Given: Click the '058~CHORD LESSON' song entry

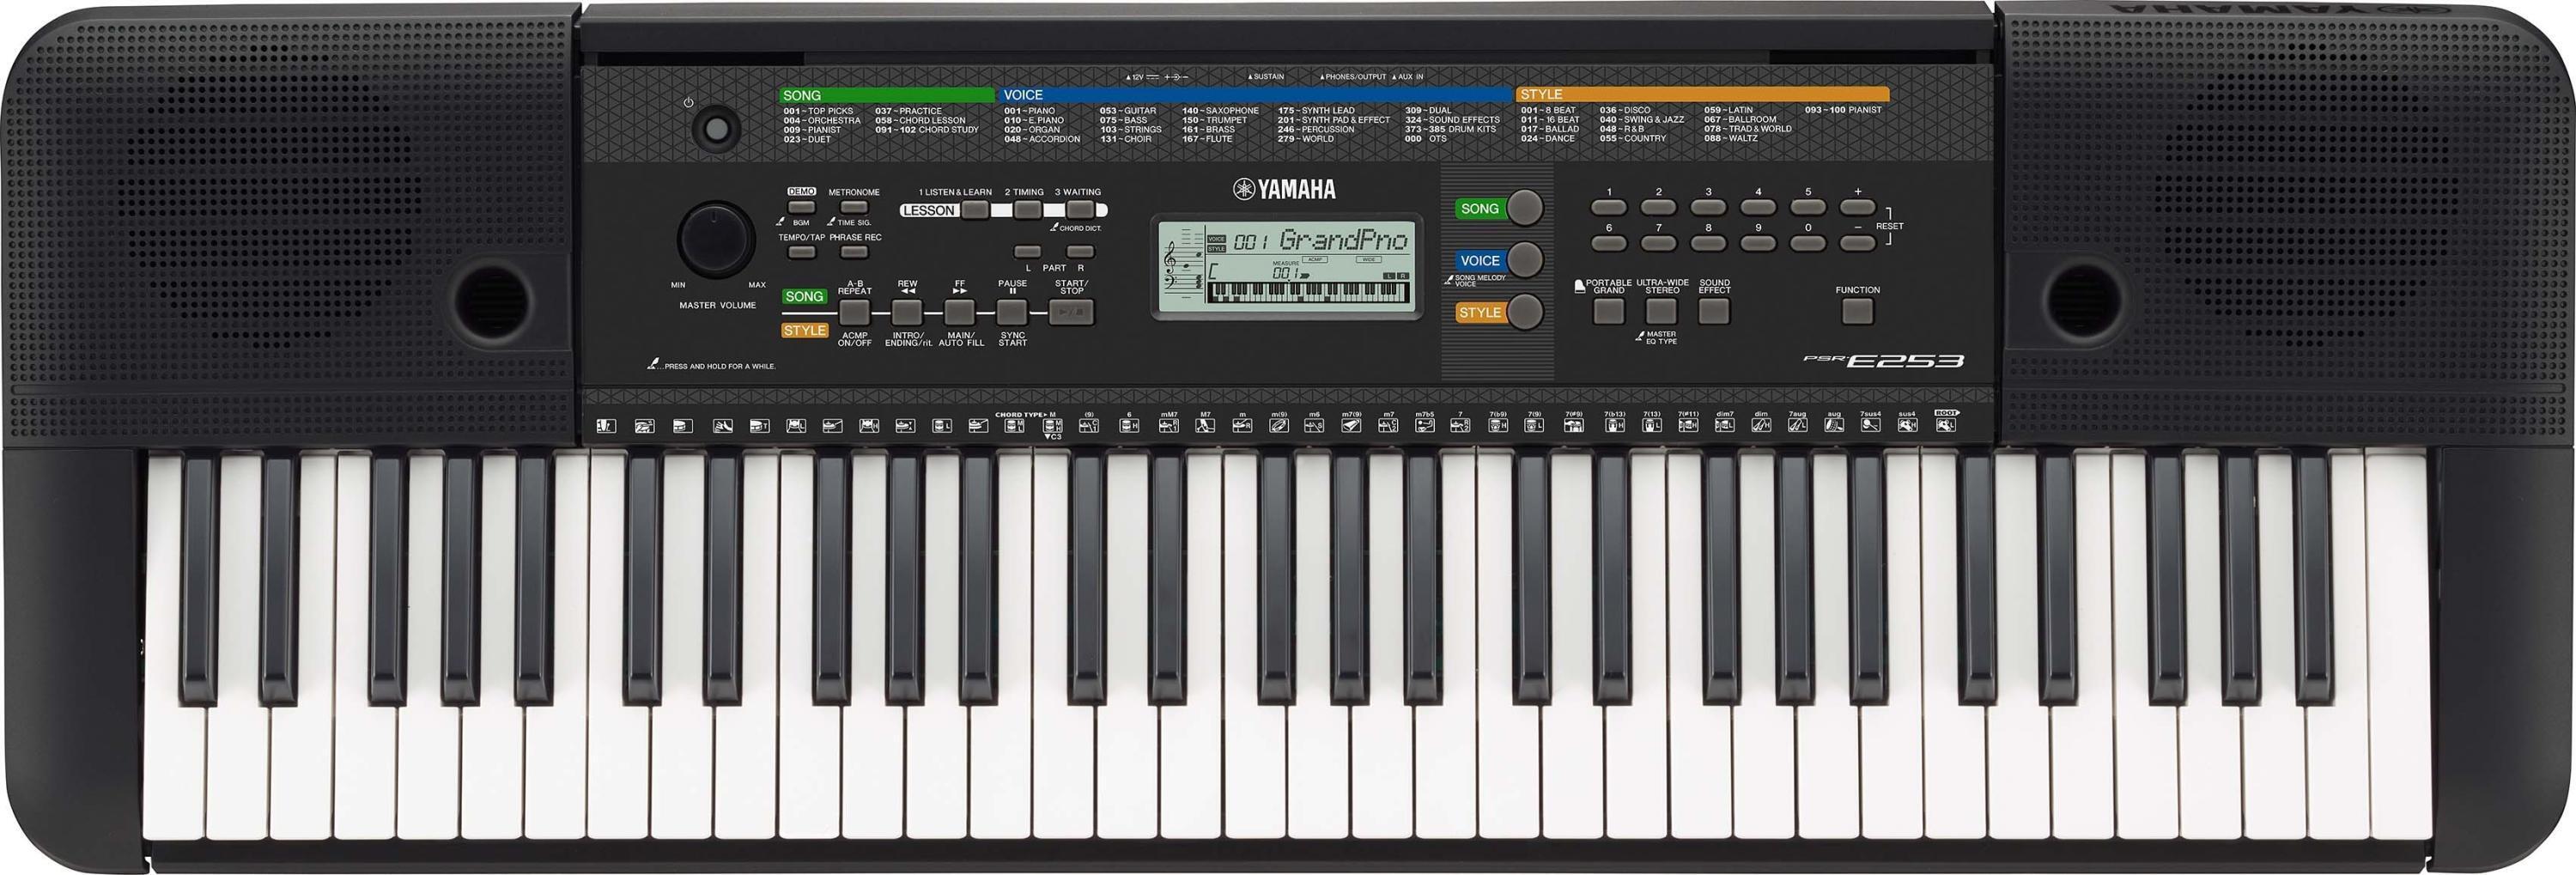Looking at the screenshot, I should coord(920,120).
